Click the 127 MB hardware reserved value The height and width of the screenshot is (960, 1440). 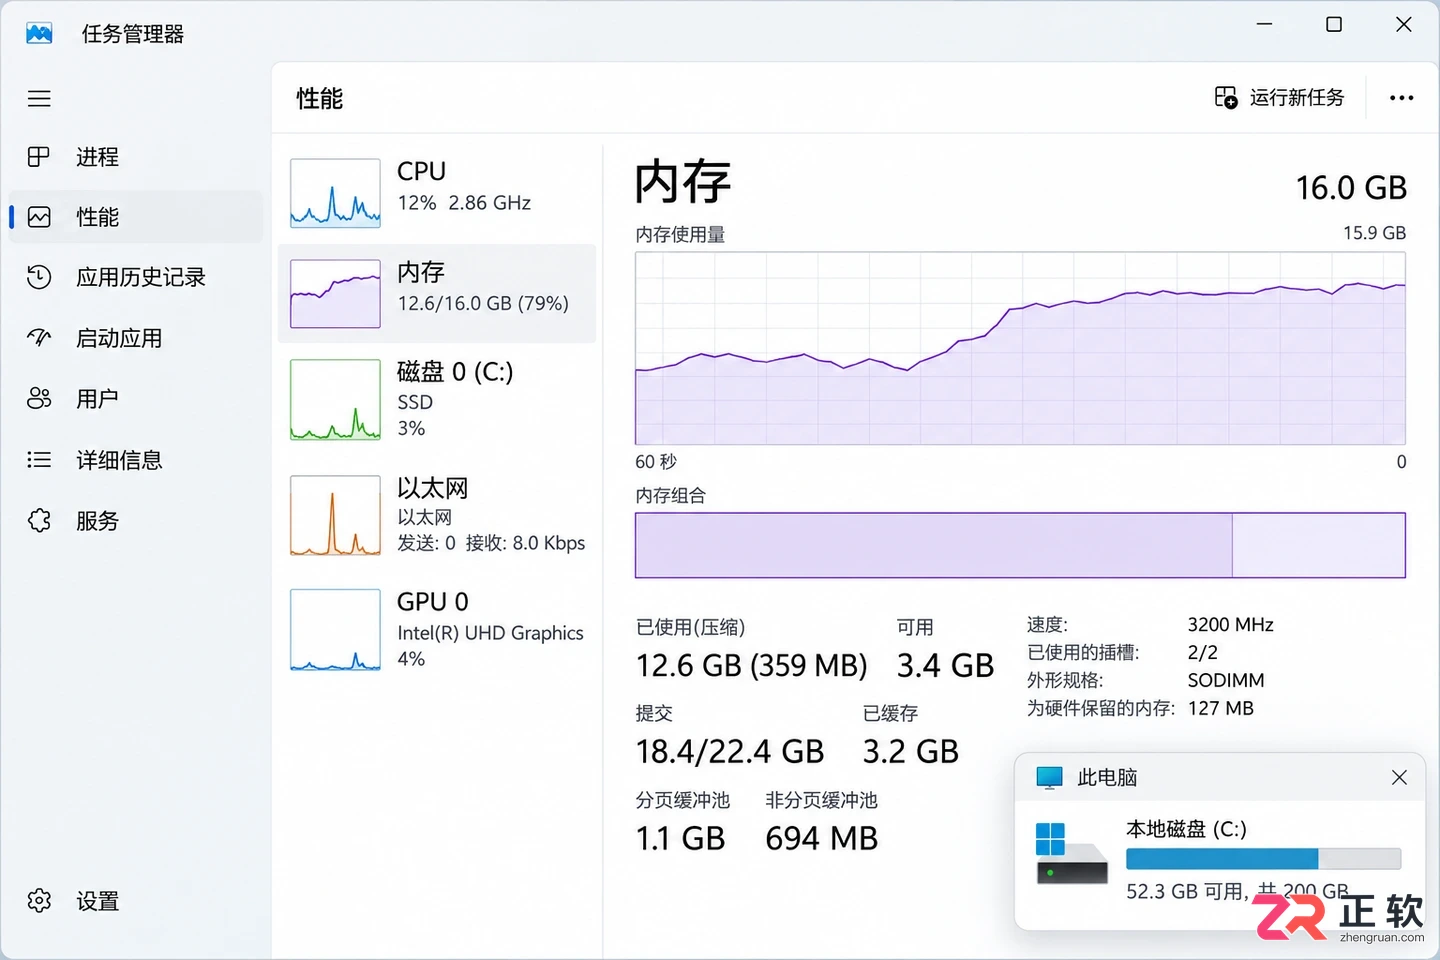1220,709
